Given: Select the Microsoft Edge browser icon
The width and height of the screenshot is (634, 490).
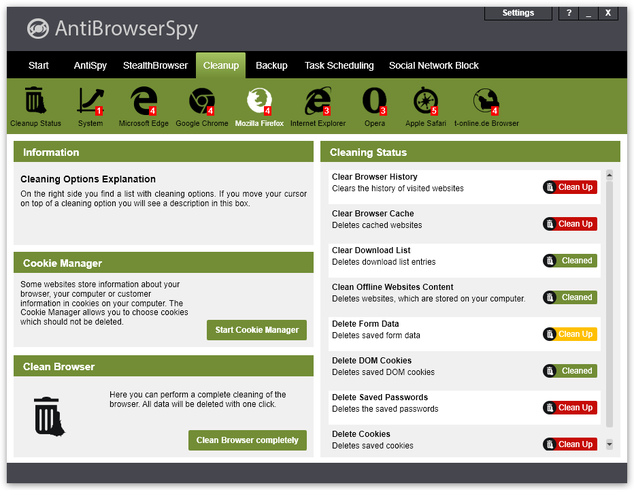Looking at the screenshot, I should point(144,100).
